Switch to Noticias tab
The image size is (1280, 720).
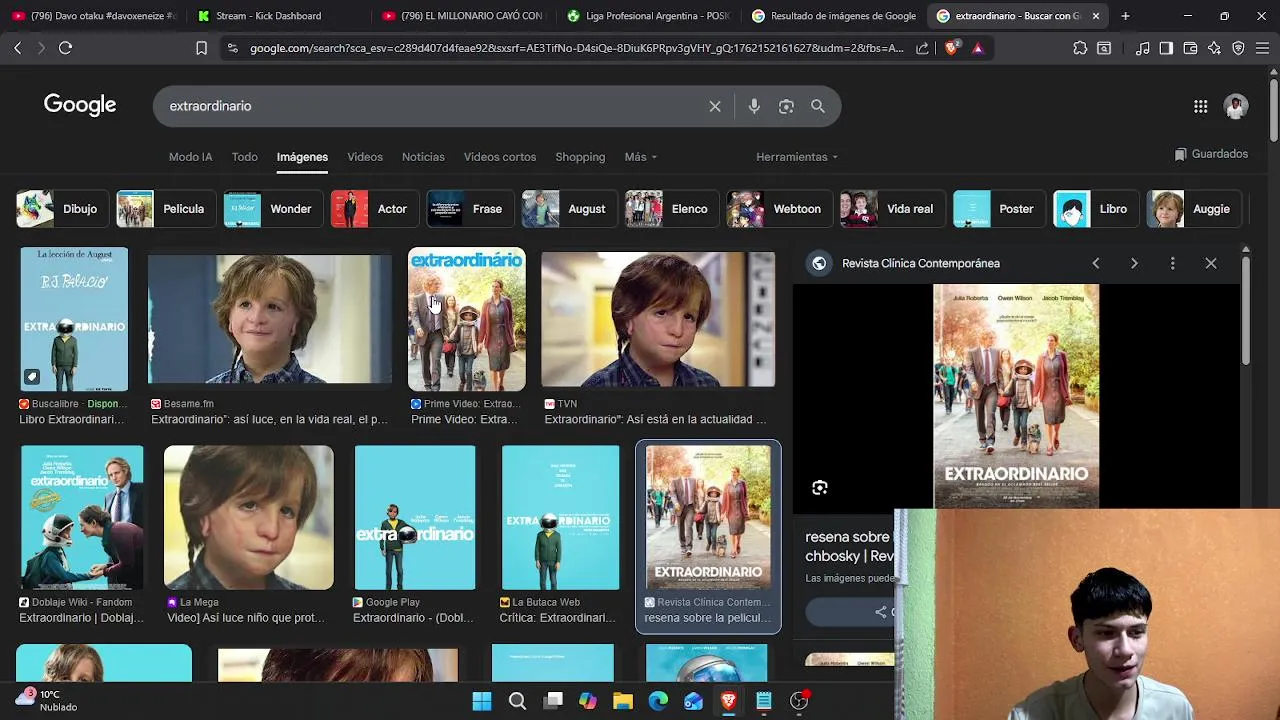pyautogui.click(x=423, y=157)
